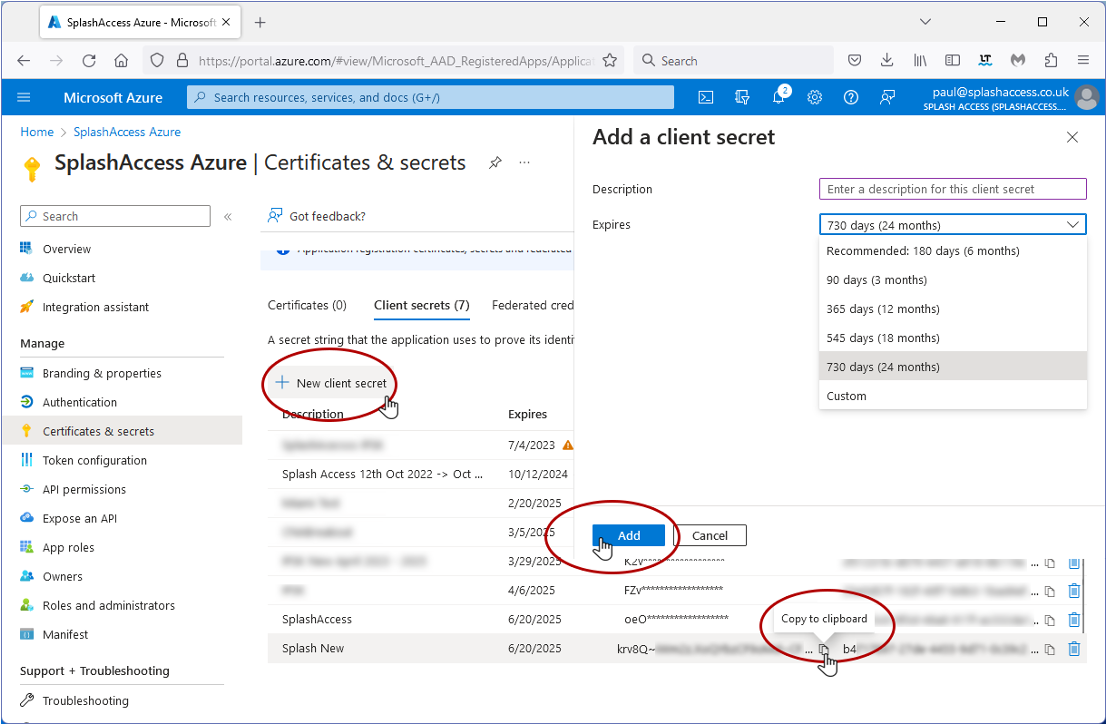Switch to the Federated credentials tab
Image resolution: width=1106 pixels, height=724 pixels.
(x=533, y=306)
